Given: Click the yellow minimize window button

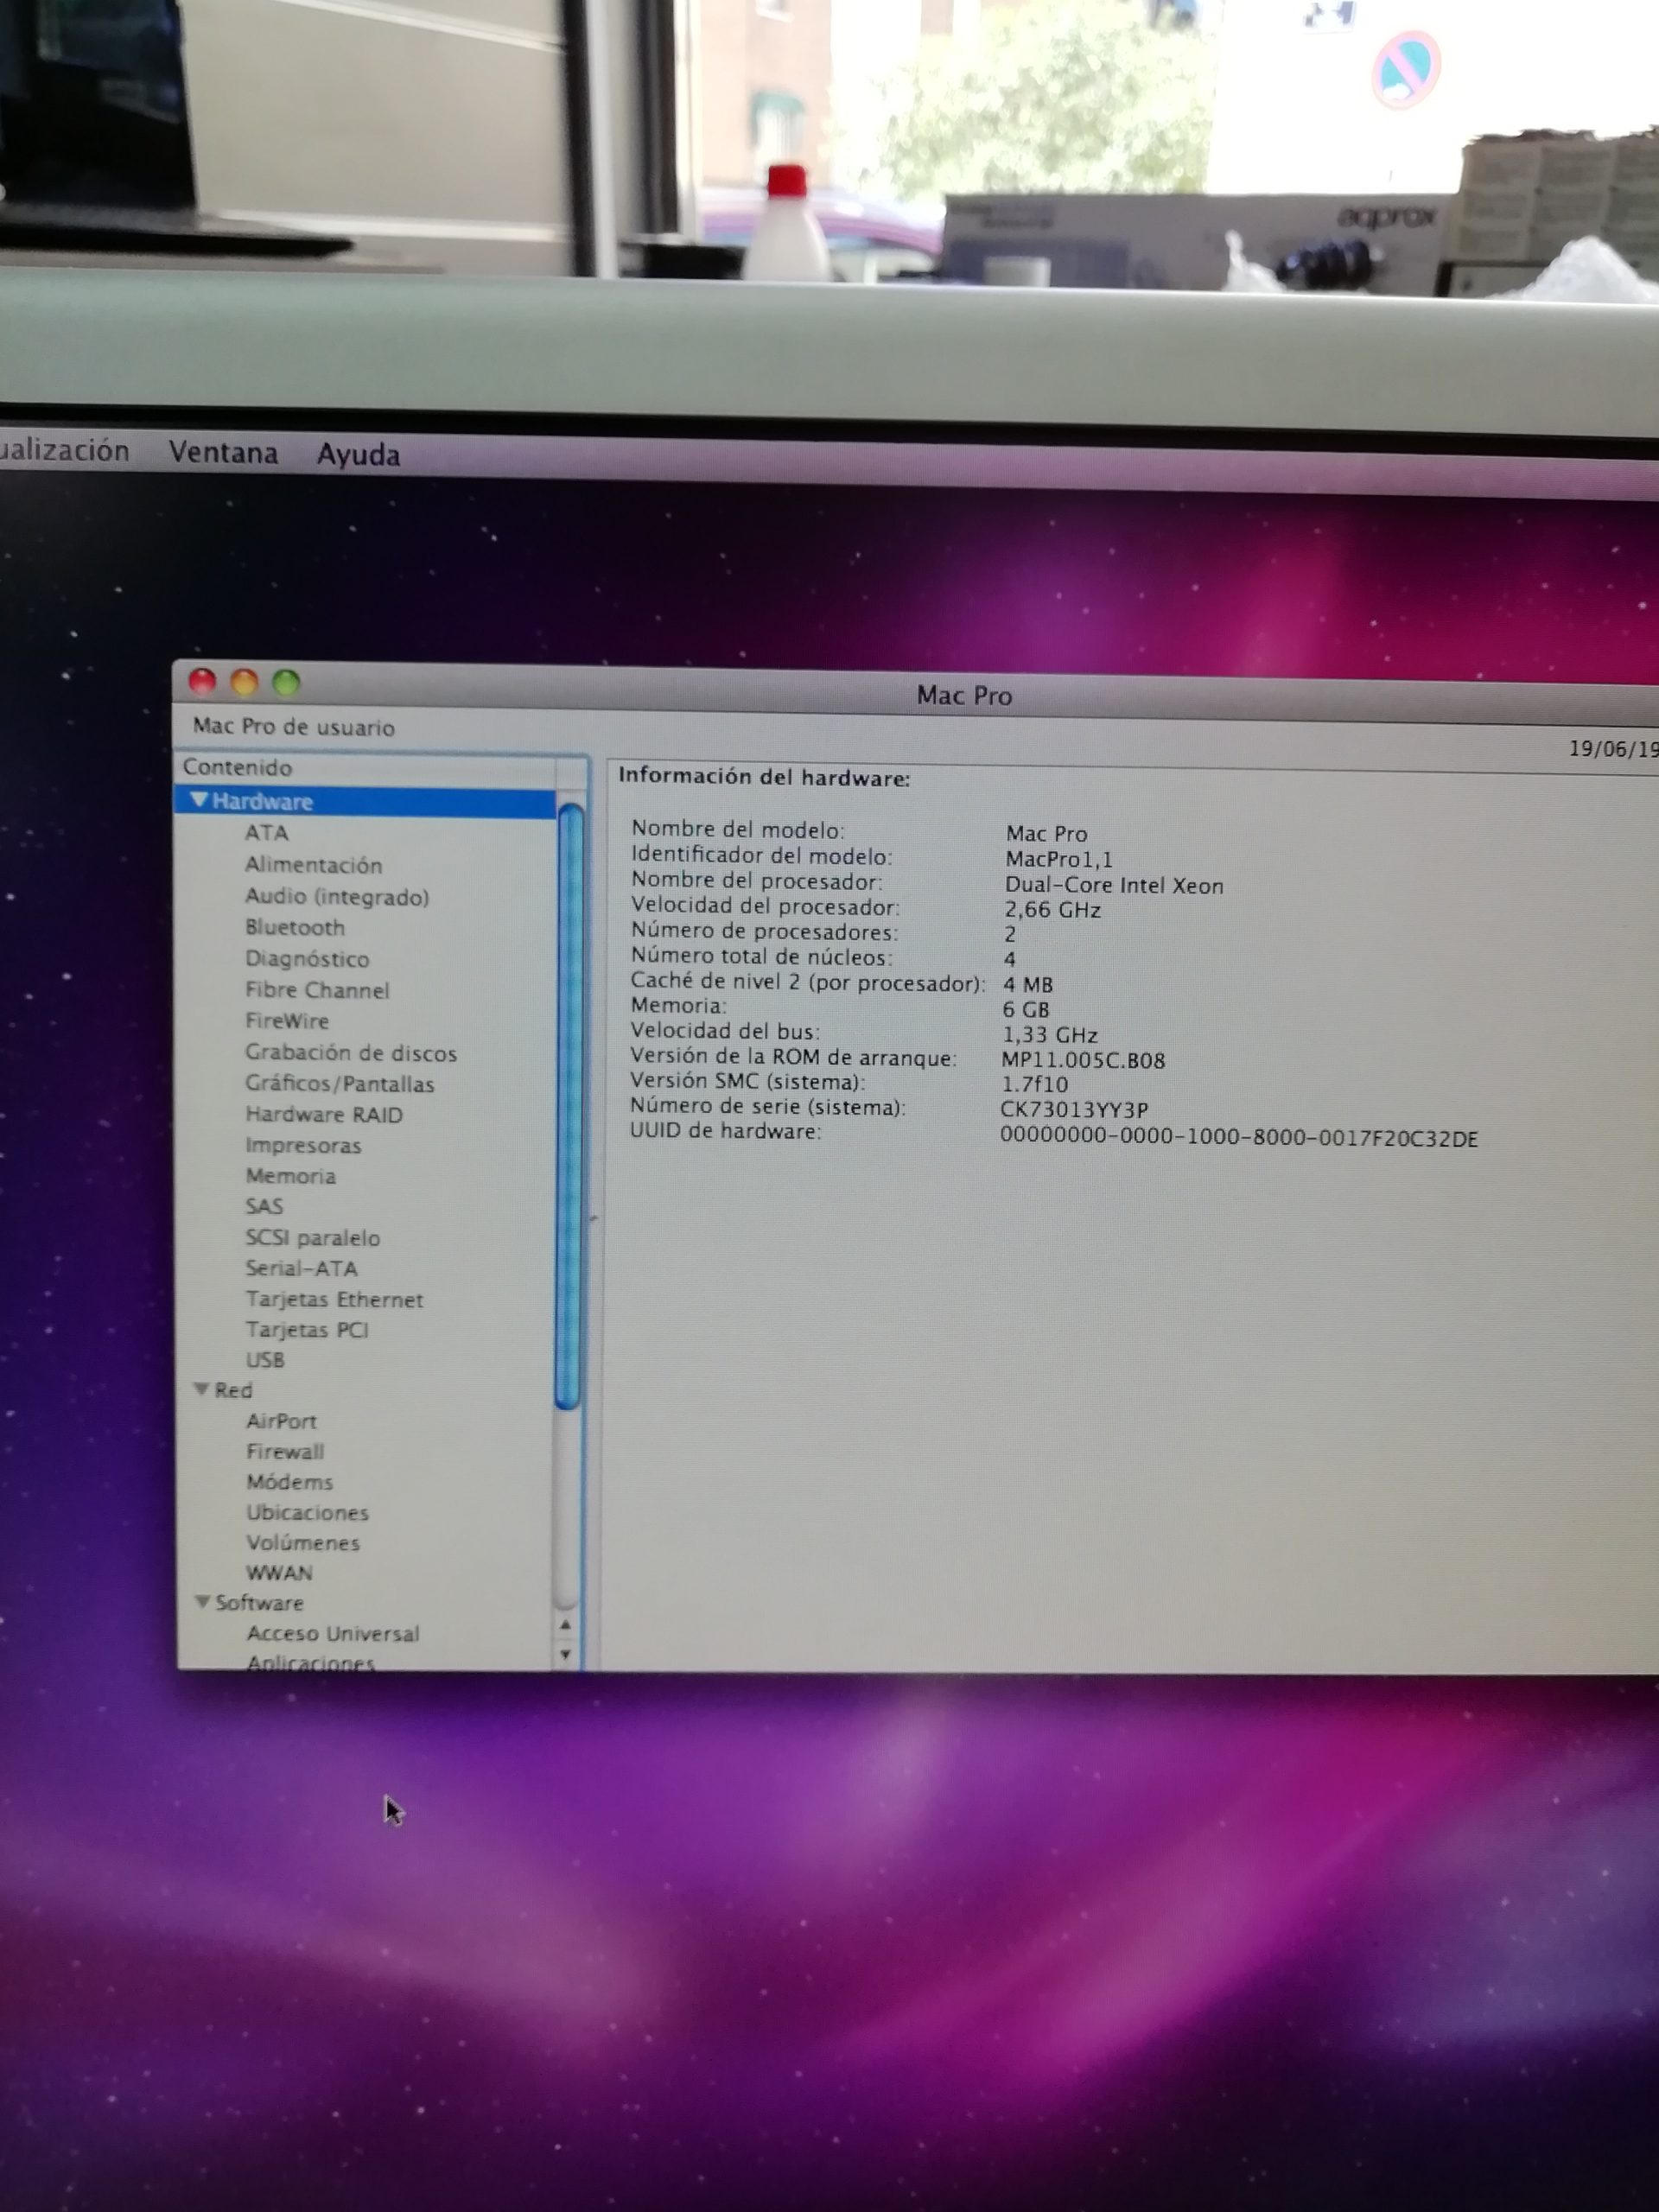Looking at the screenshot, I should coord(245,683).
